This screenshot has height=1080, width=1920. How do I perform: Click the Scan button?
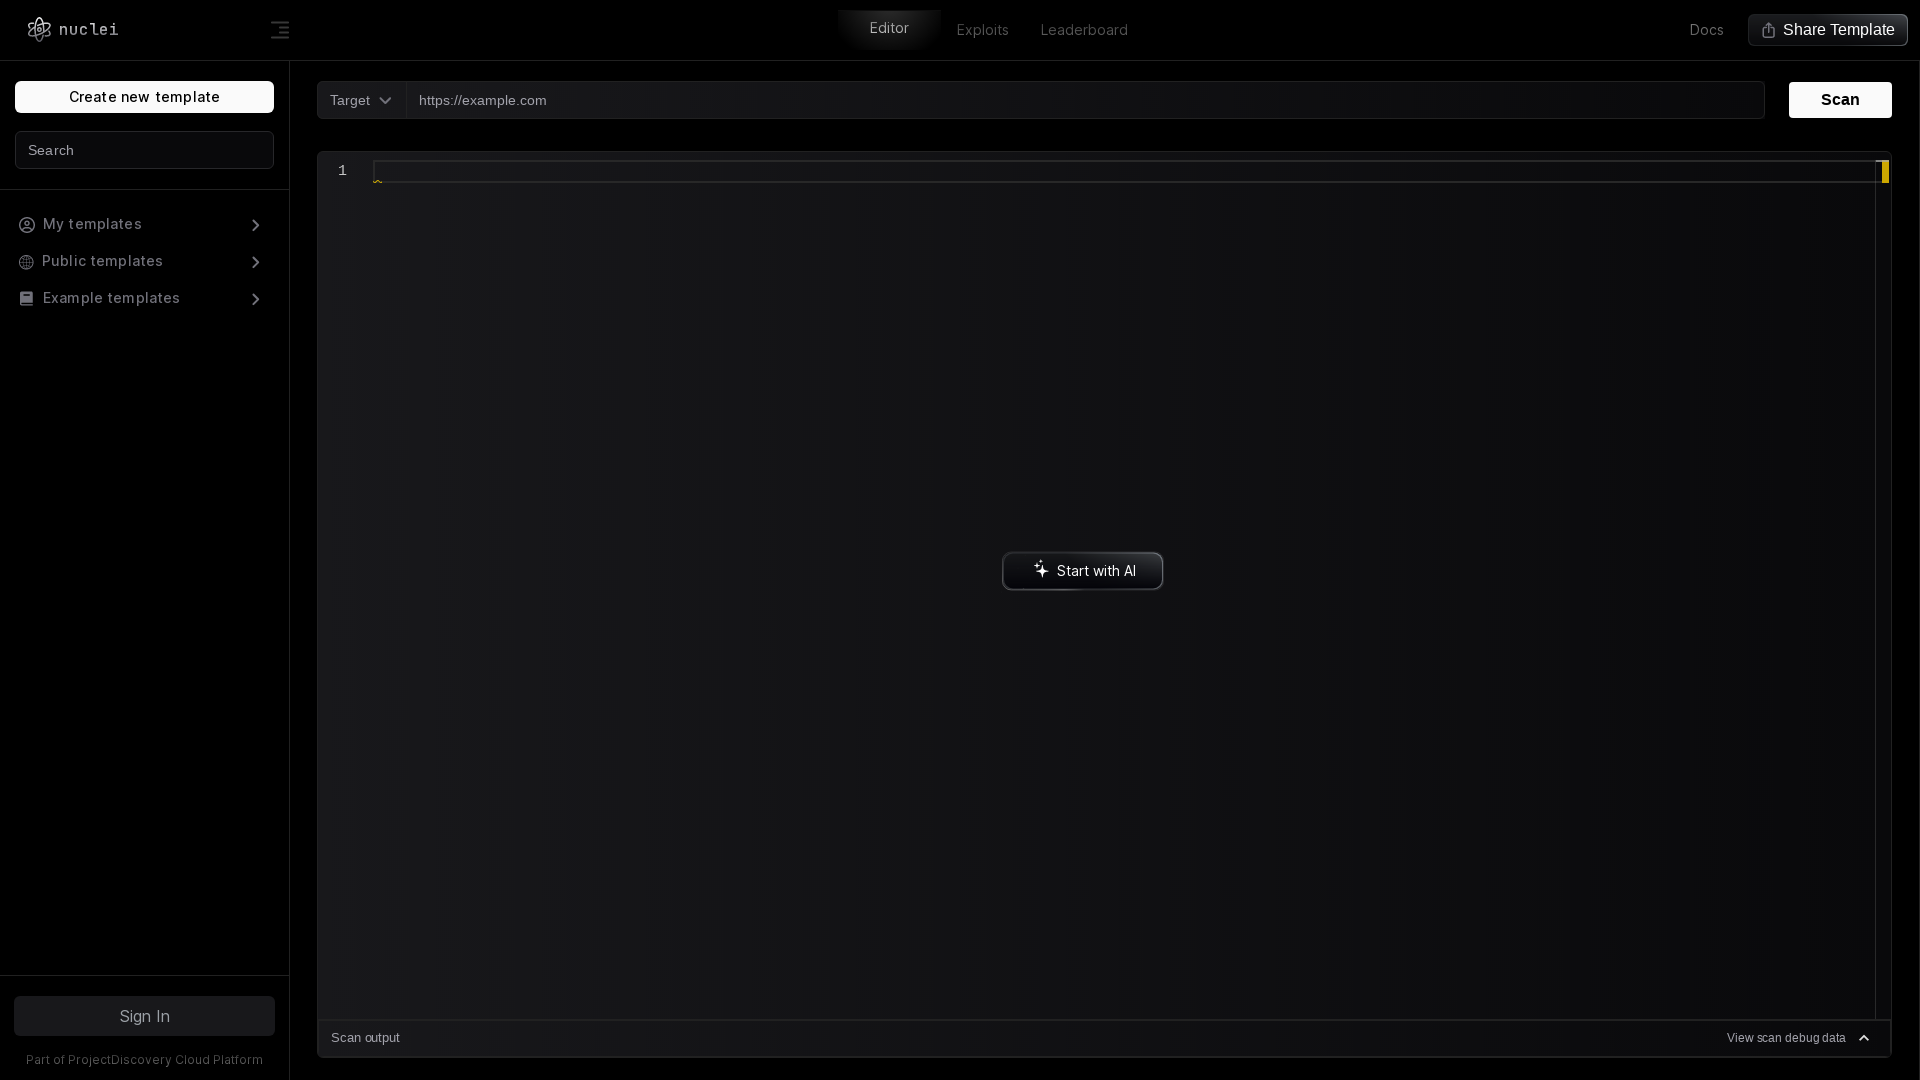coord(1840,99)
